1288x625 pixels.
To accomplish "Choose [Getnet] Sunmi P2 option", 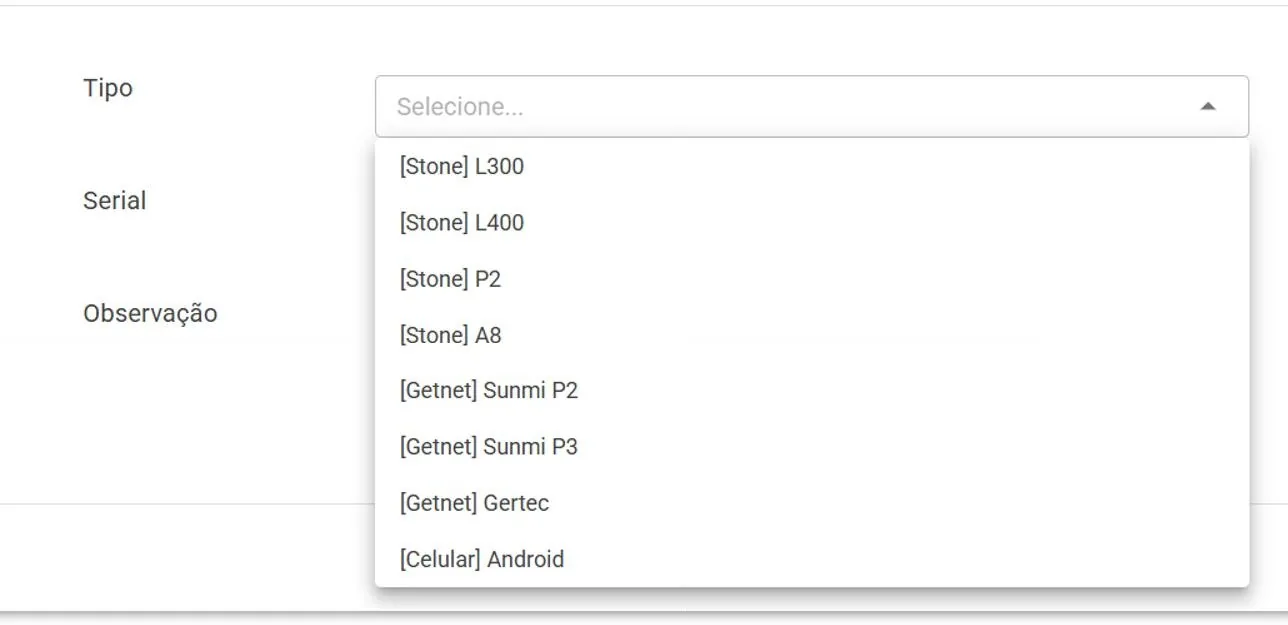I will click(x=812, y=390).
